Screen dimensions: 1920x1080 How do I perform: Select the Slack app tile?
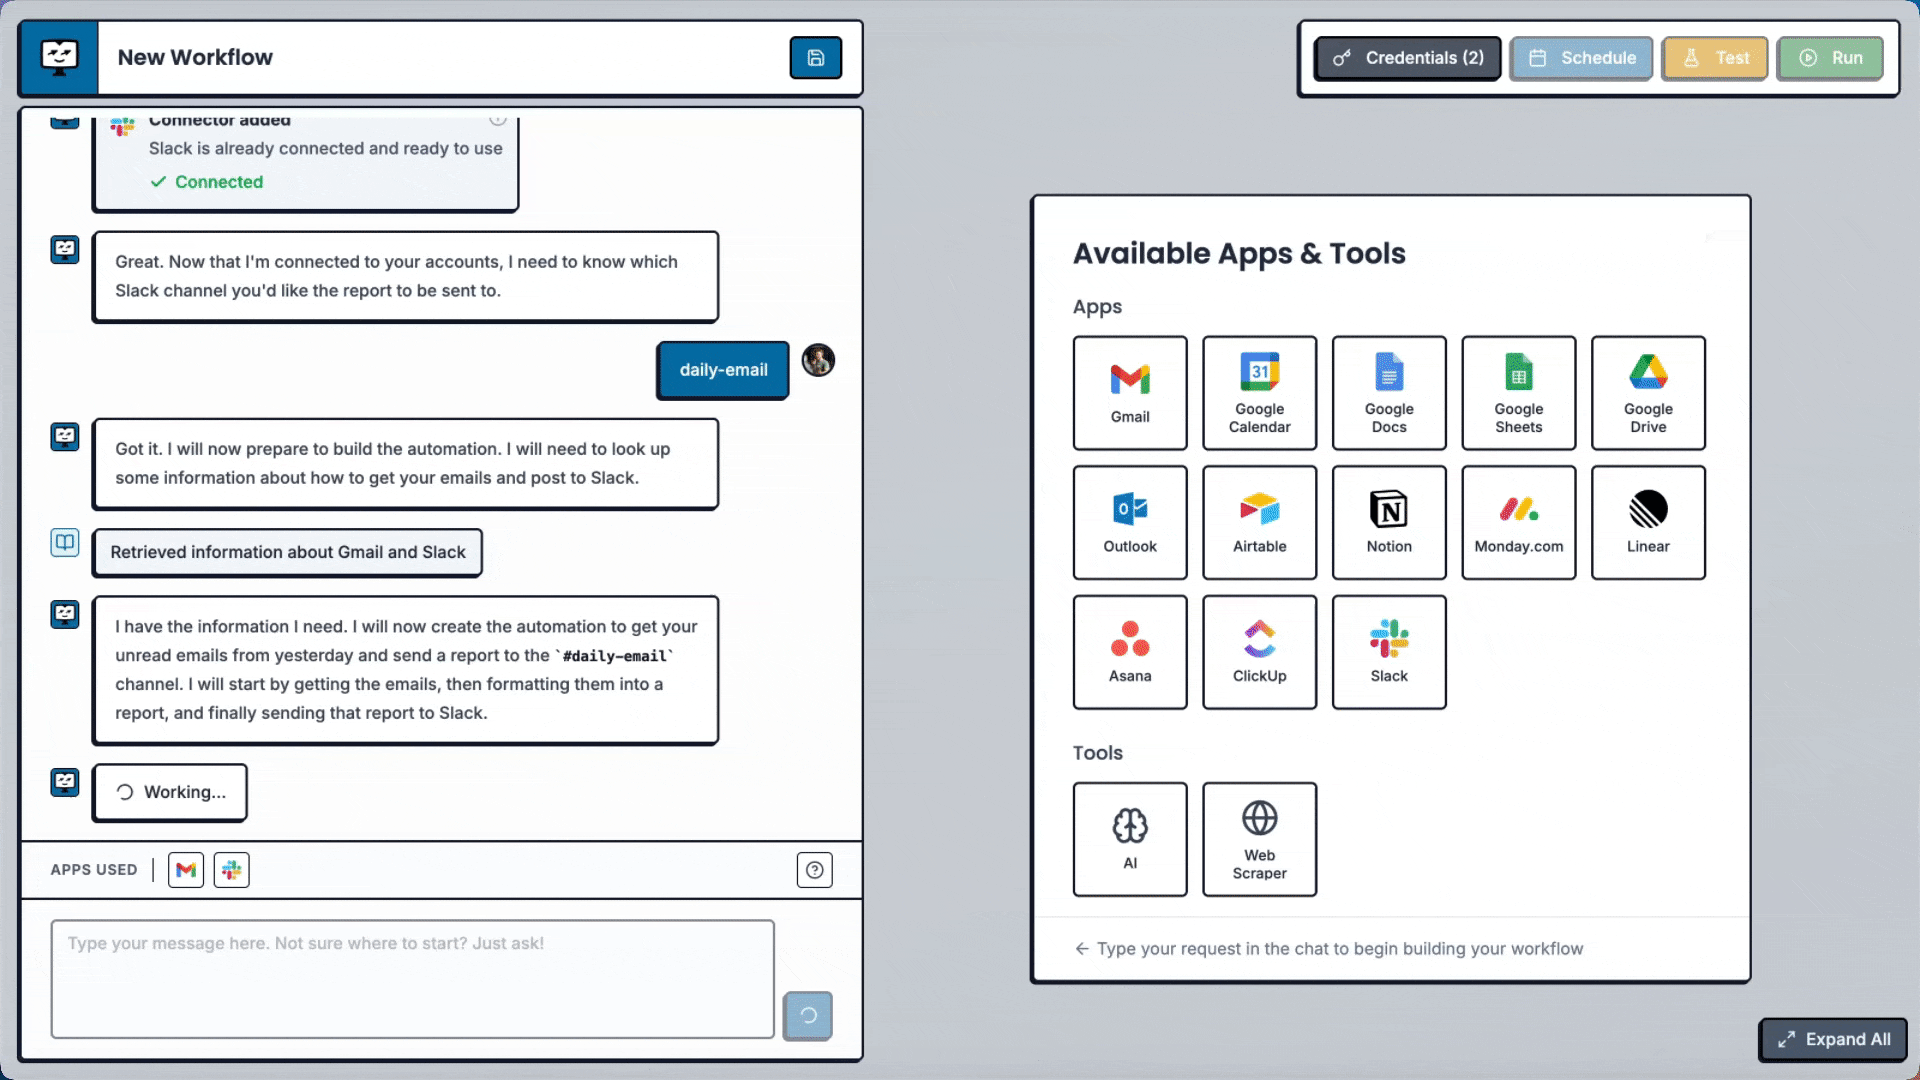1389,652
